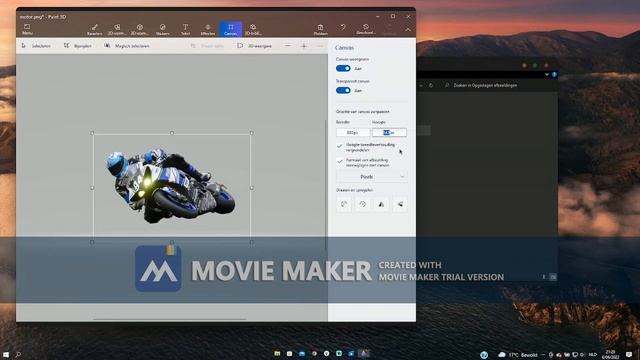Click the motorcycle image on canvas
This screenshot has width=640, height=360.
click(x=171, y=185)
